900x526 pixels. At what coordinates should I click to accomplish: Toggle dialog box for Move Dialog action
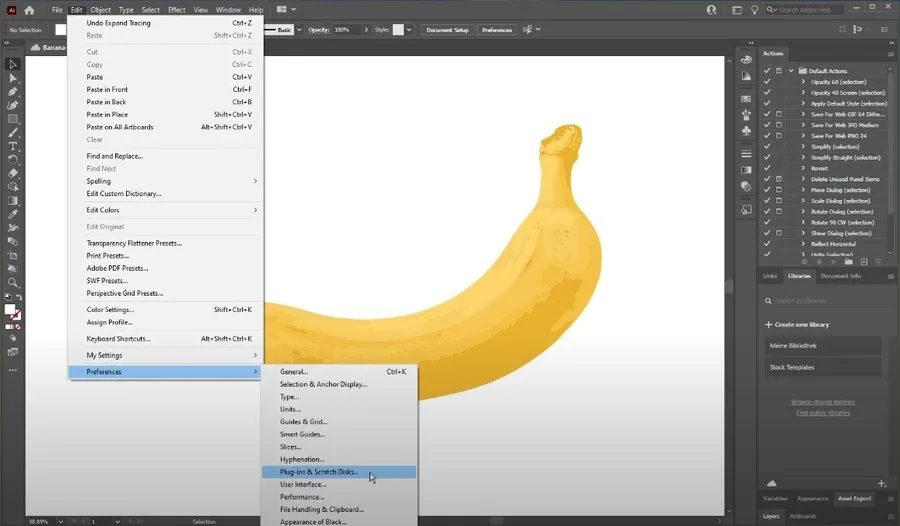[779, 189]
